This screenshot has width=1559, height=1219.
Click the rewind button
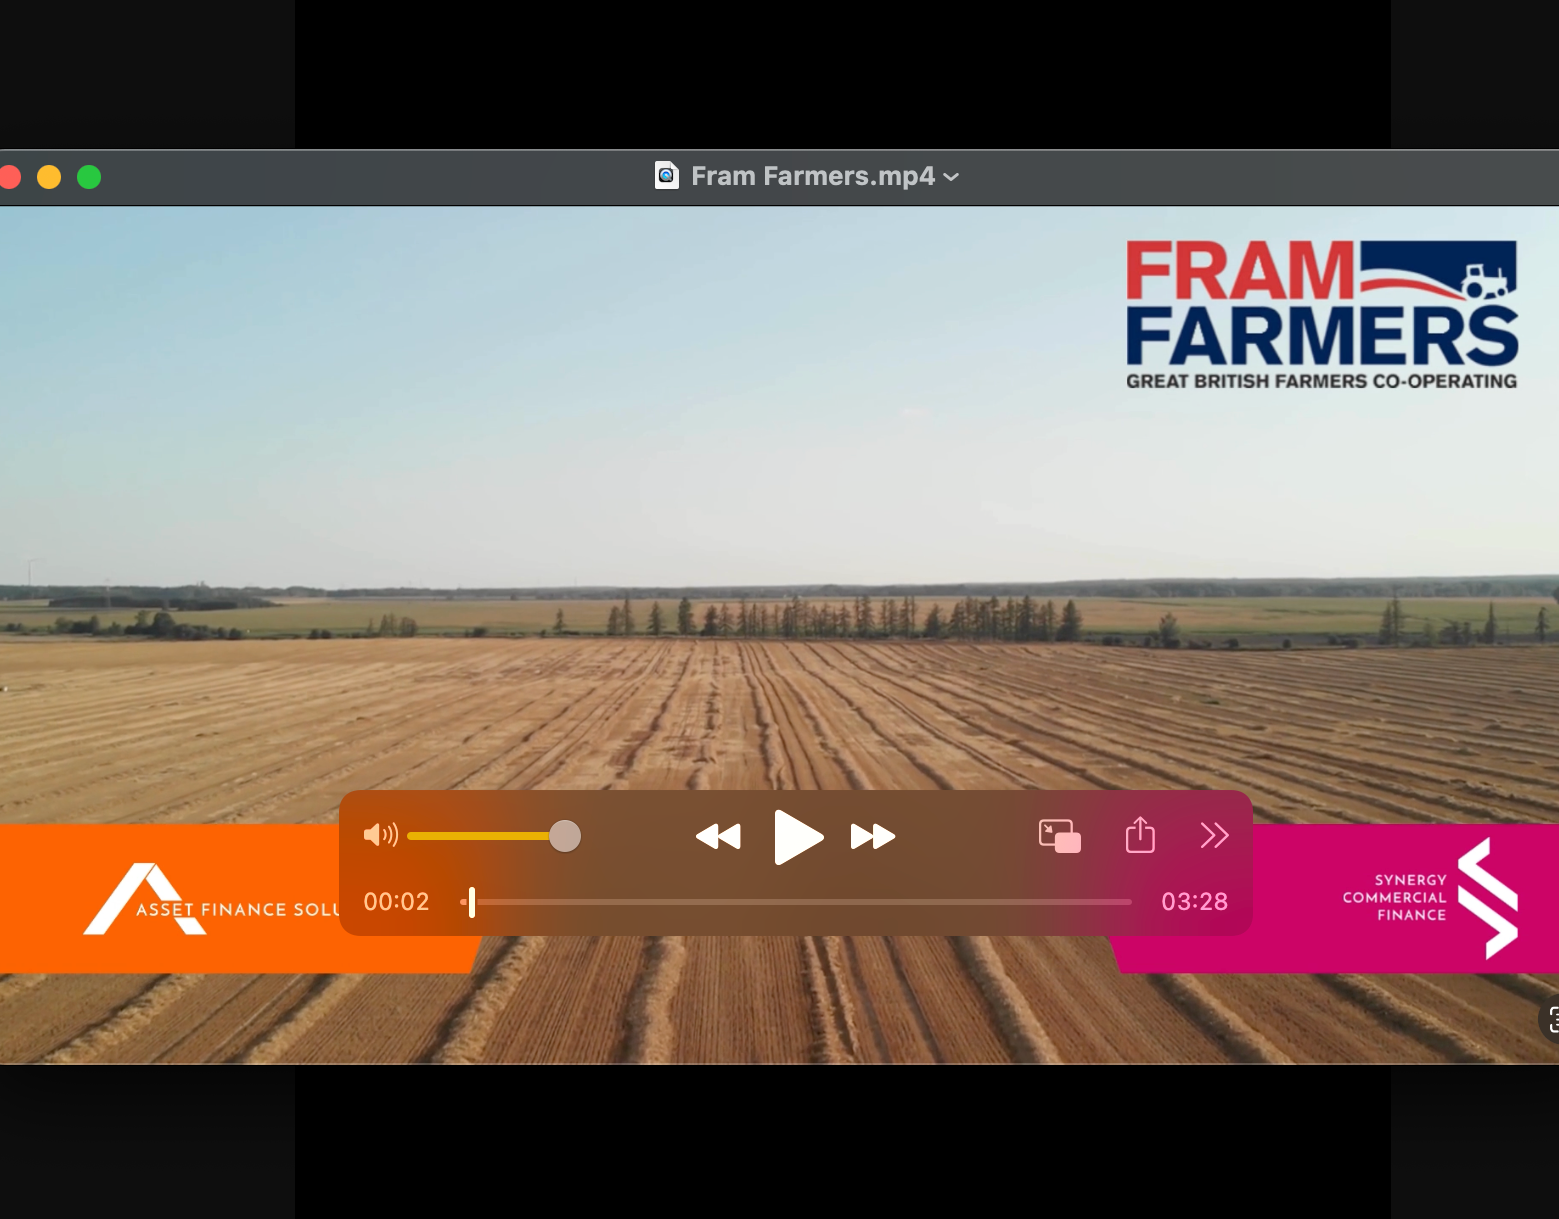pos(718,836)
